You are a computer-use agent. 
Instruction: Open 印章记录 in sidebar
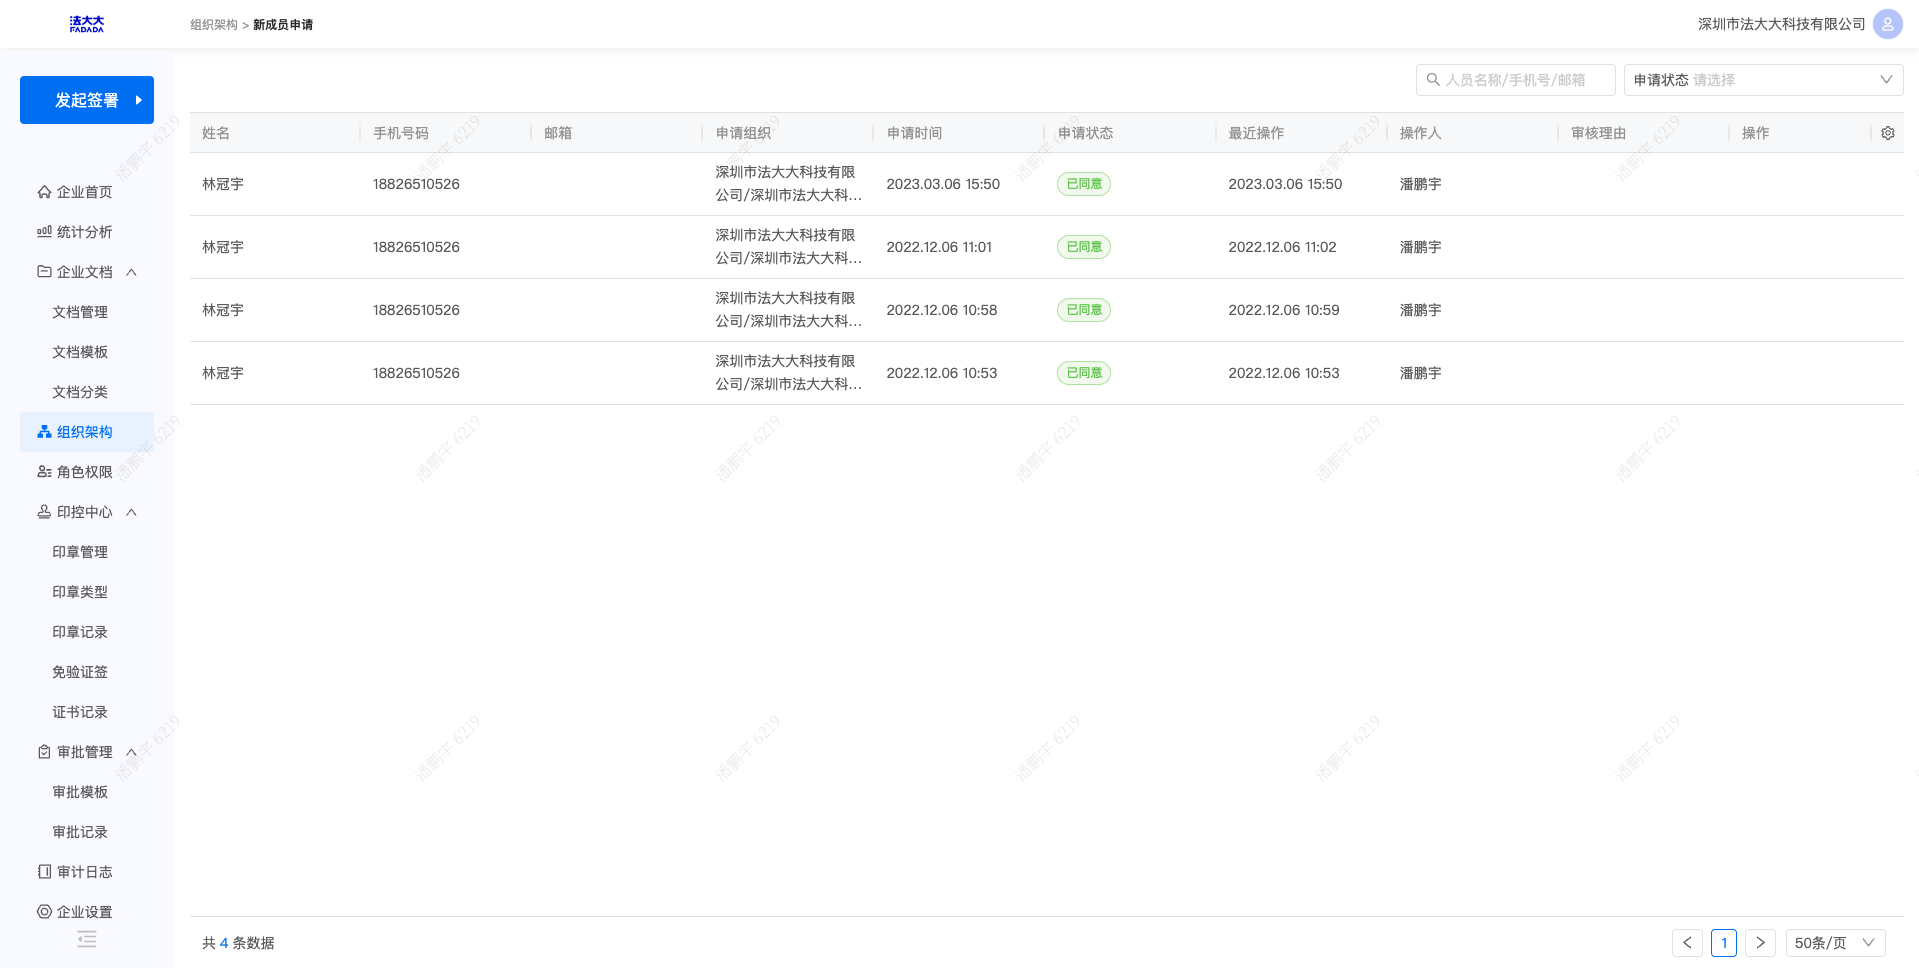click(80, 632)
